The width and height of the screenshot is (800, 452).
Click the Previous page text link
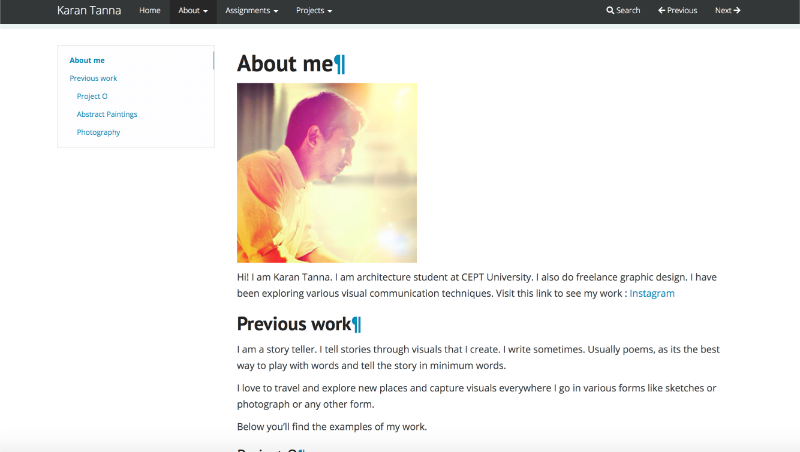682,10
